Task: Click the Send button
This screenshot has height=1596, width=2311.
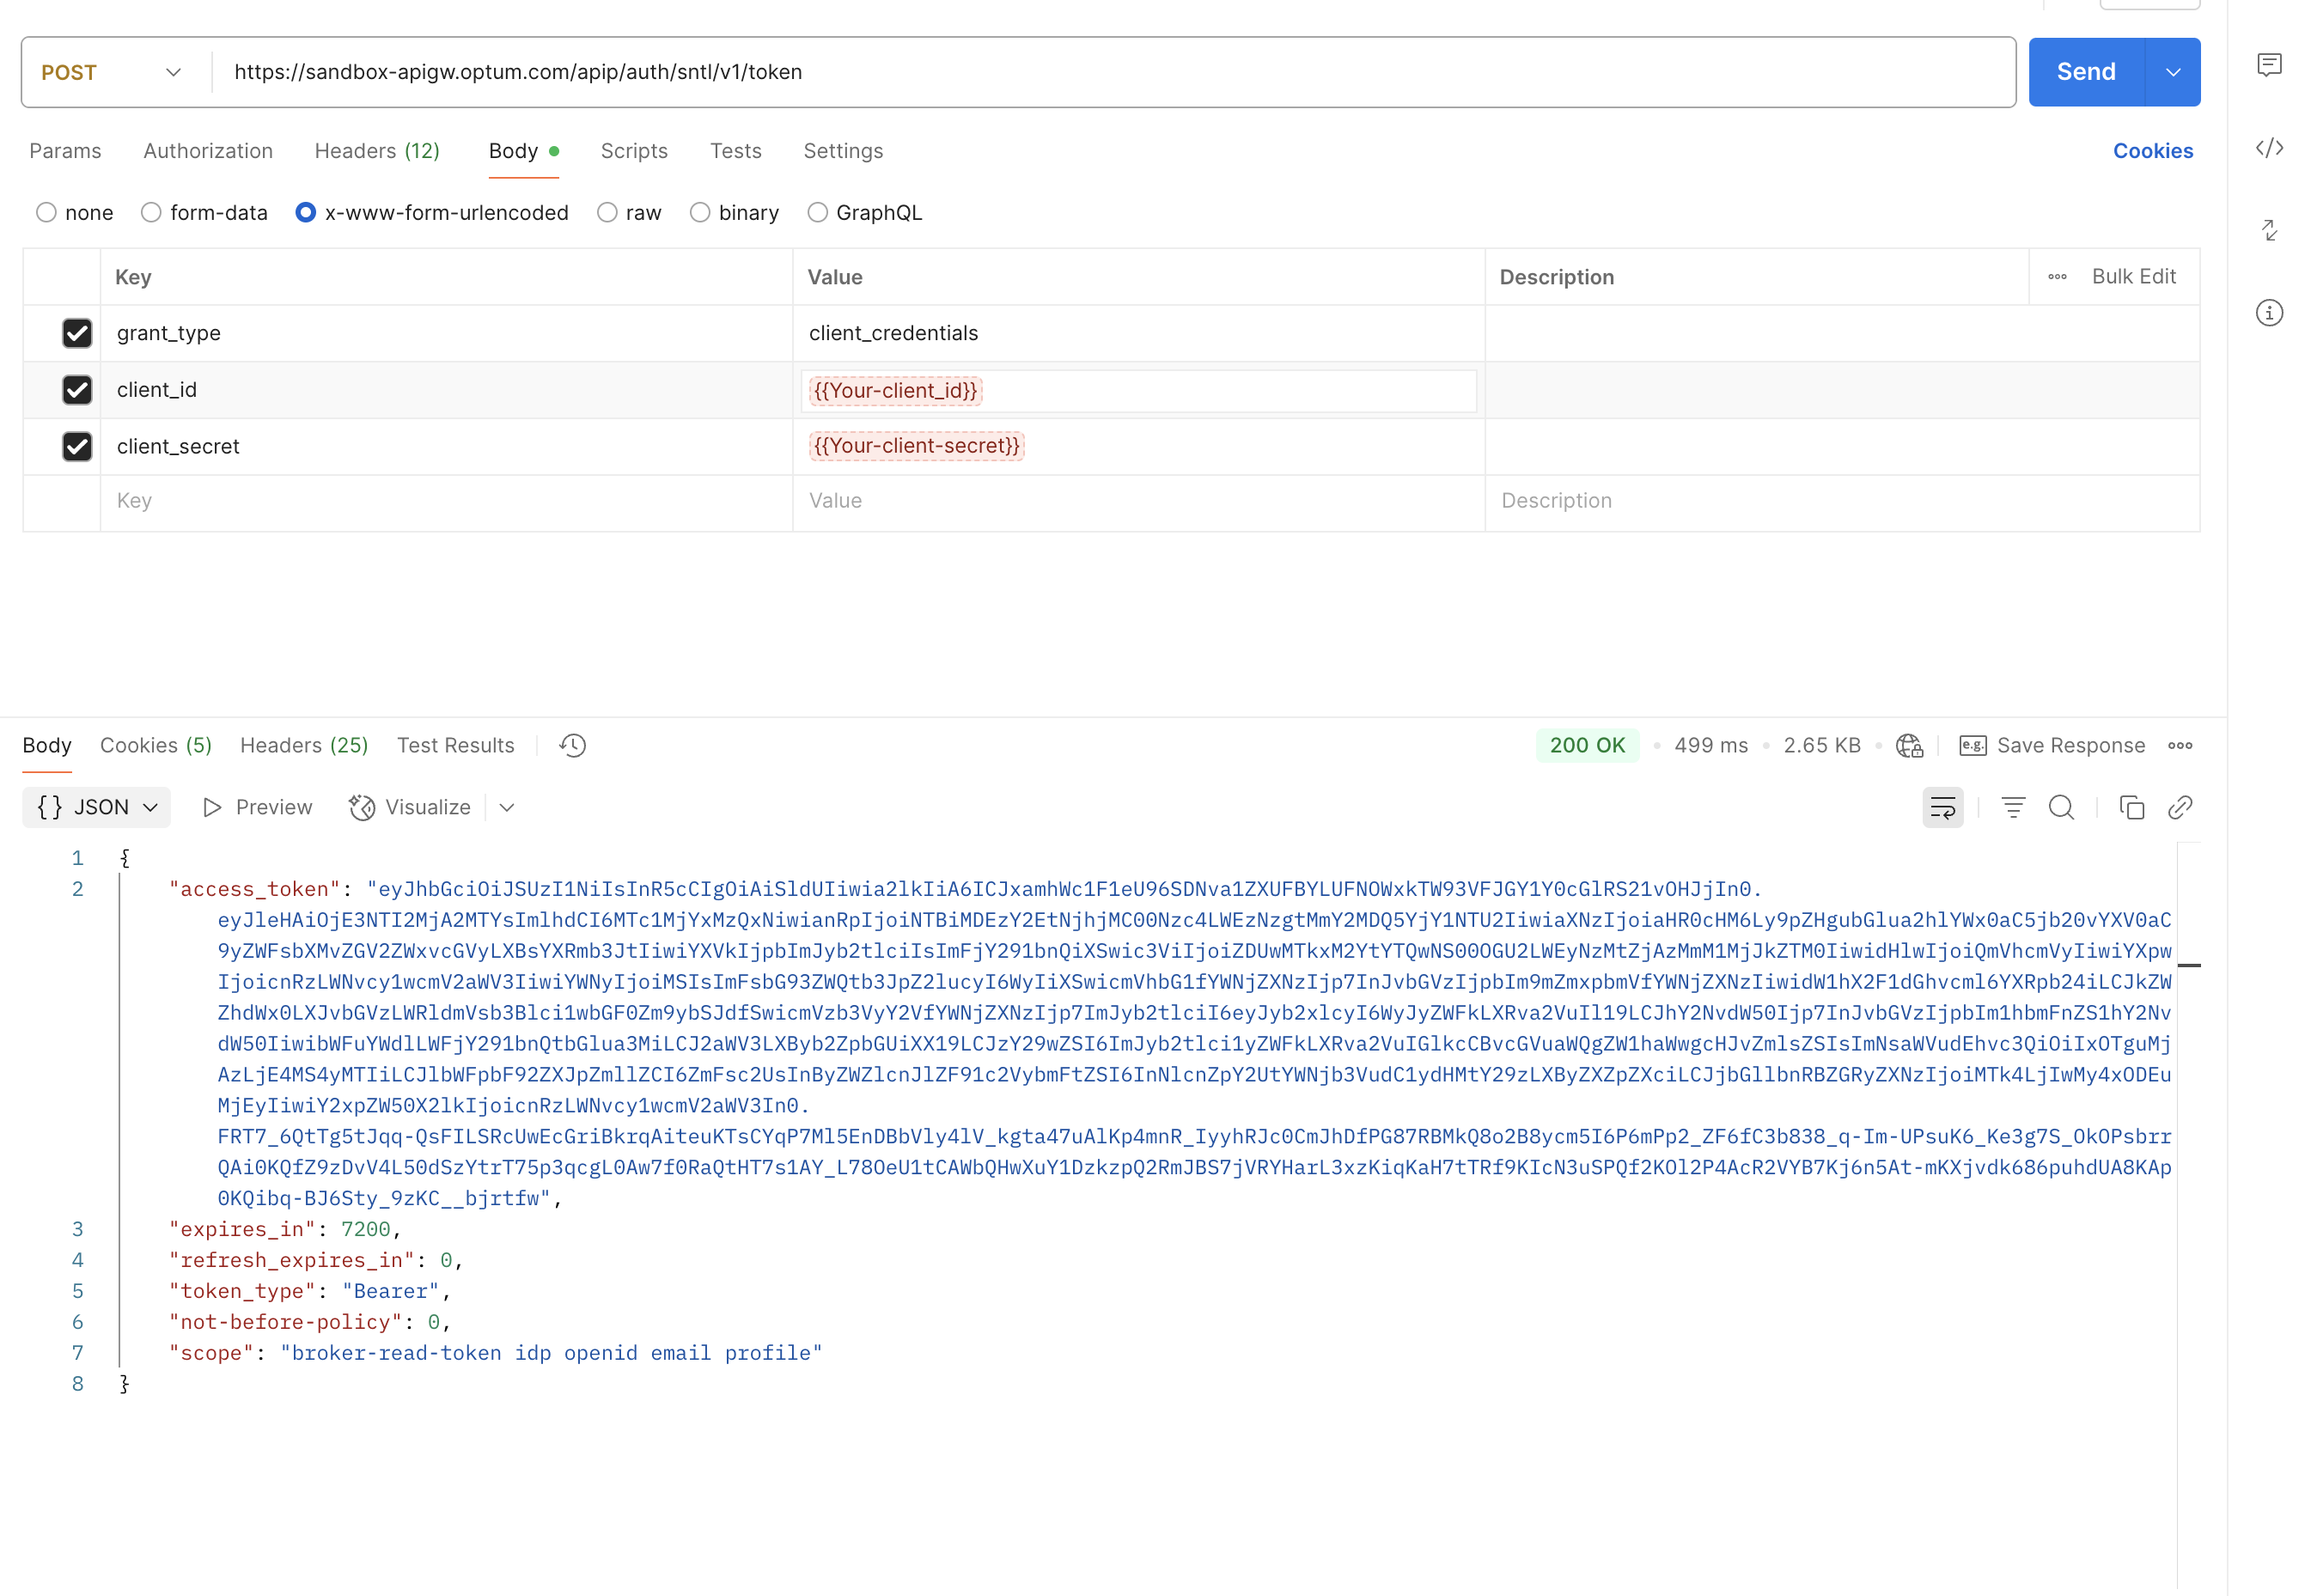Action: coord(2086,72)
